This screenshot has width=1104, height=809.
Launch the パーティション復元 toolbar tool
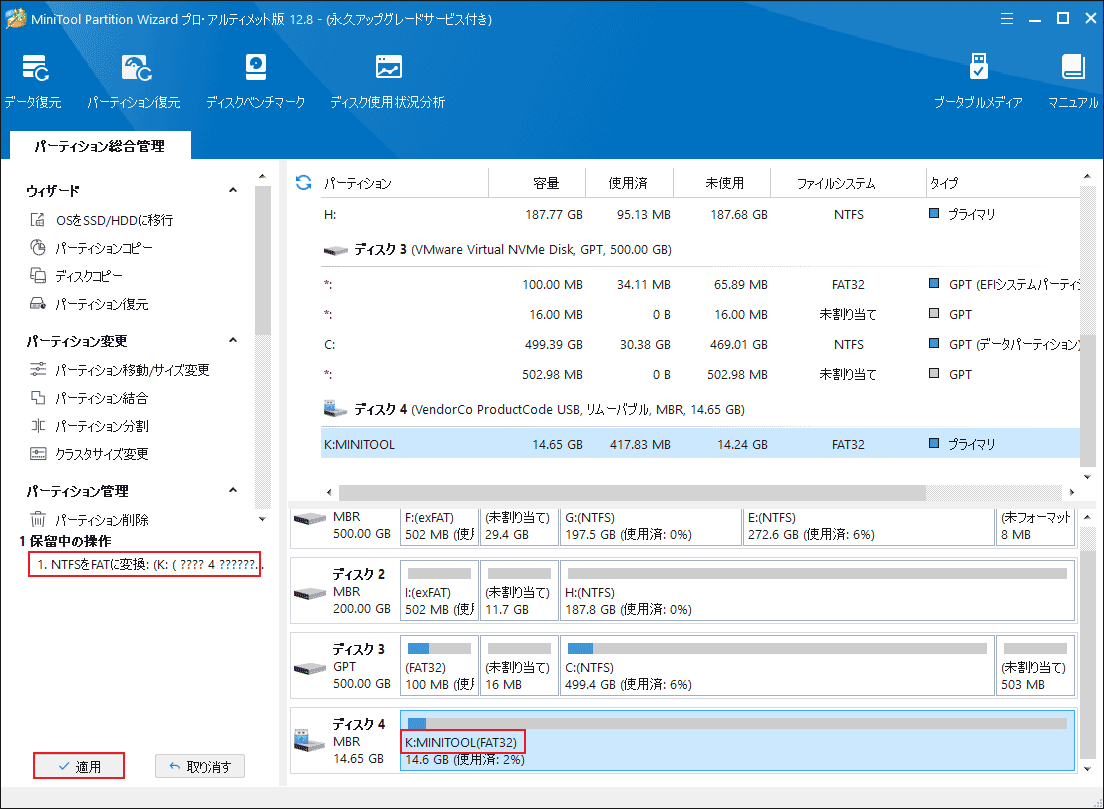(134, 78)
